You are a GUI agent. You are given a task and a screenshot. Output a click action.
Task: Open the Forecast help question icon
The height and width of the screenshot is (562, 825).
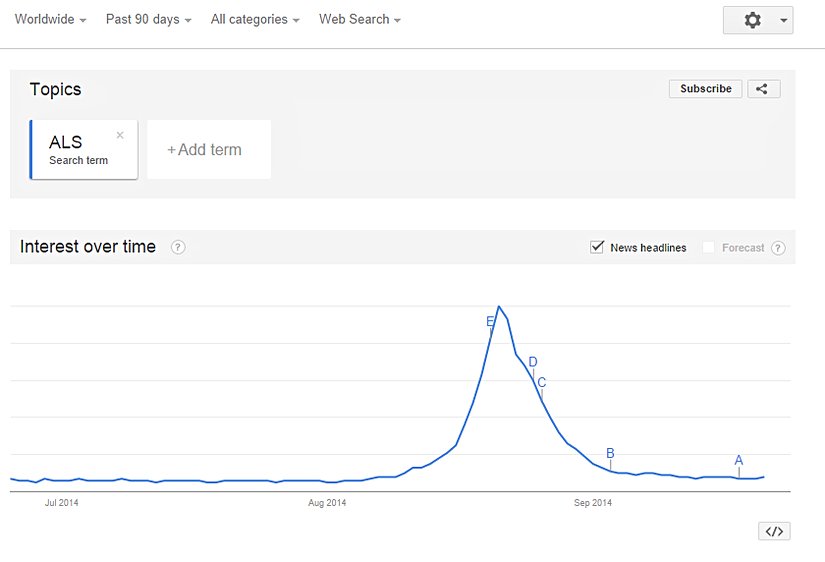(778, 248)
